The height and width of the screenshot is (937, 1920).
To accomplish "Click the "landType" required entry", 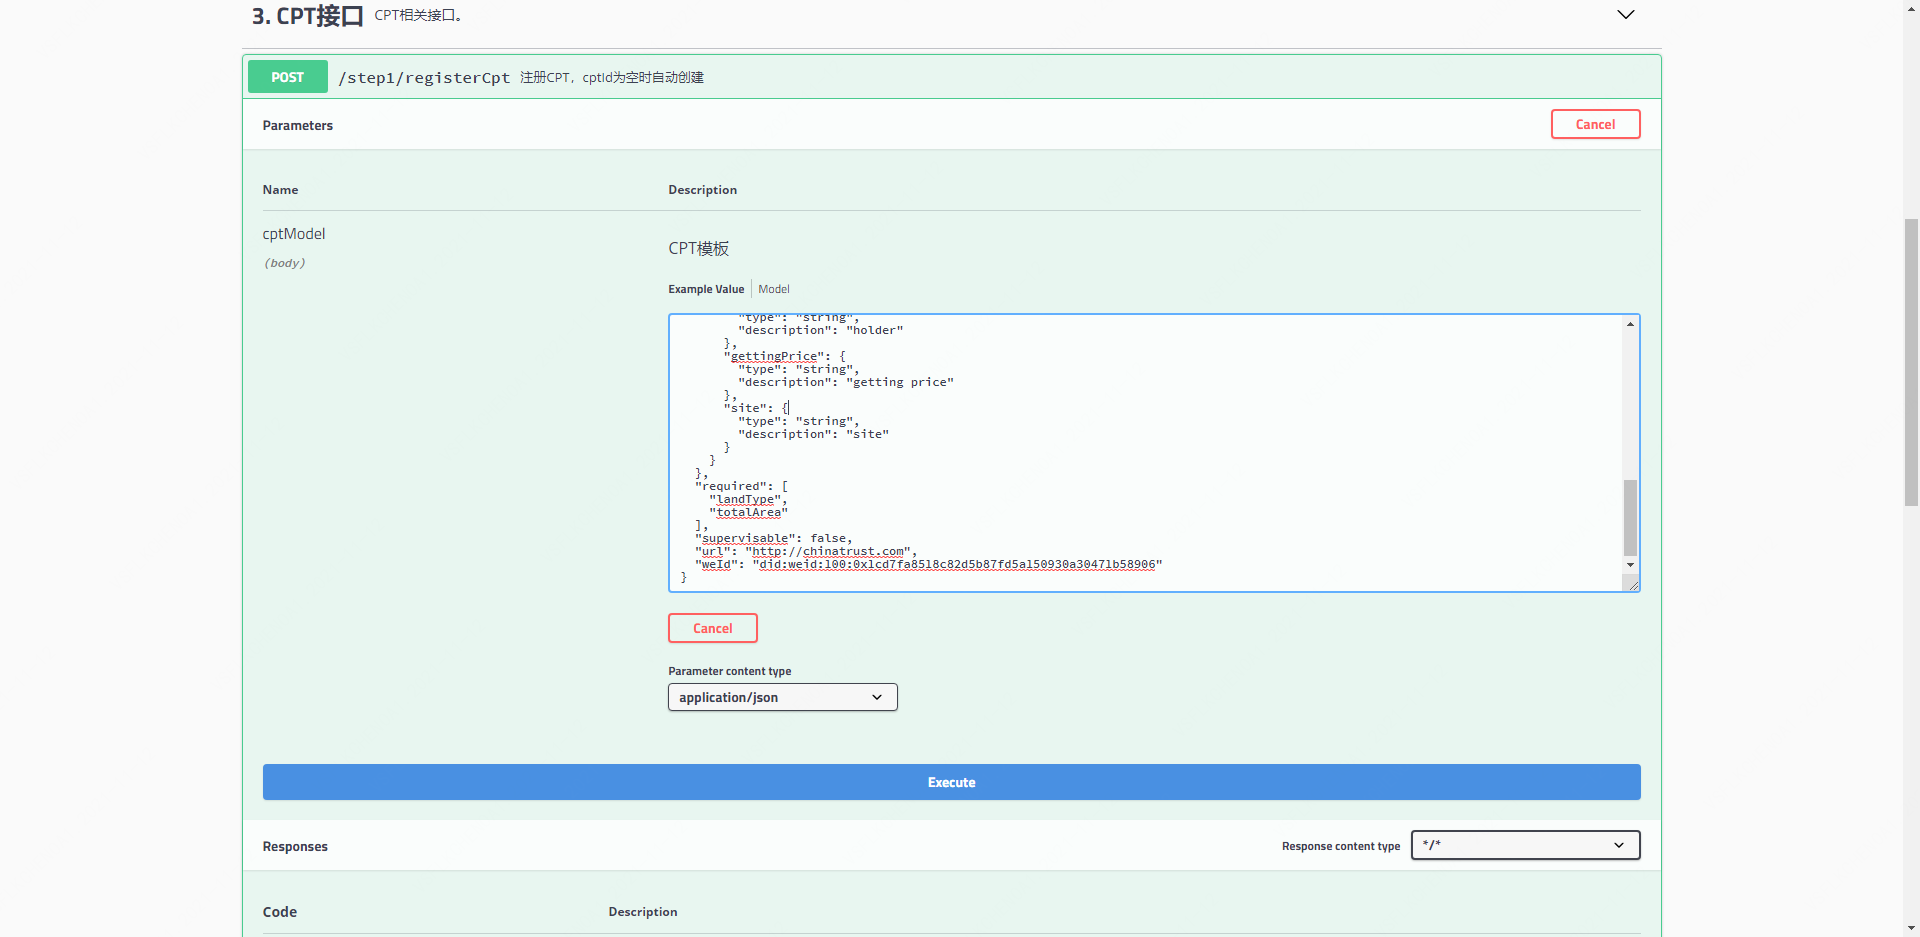I will click(745, 499).
